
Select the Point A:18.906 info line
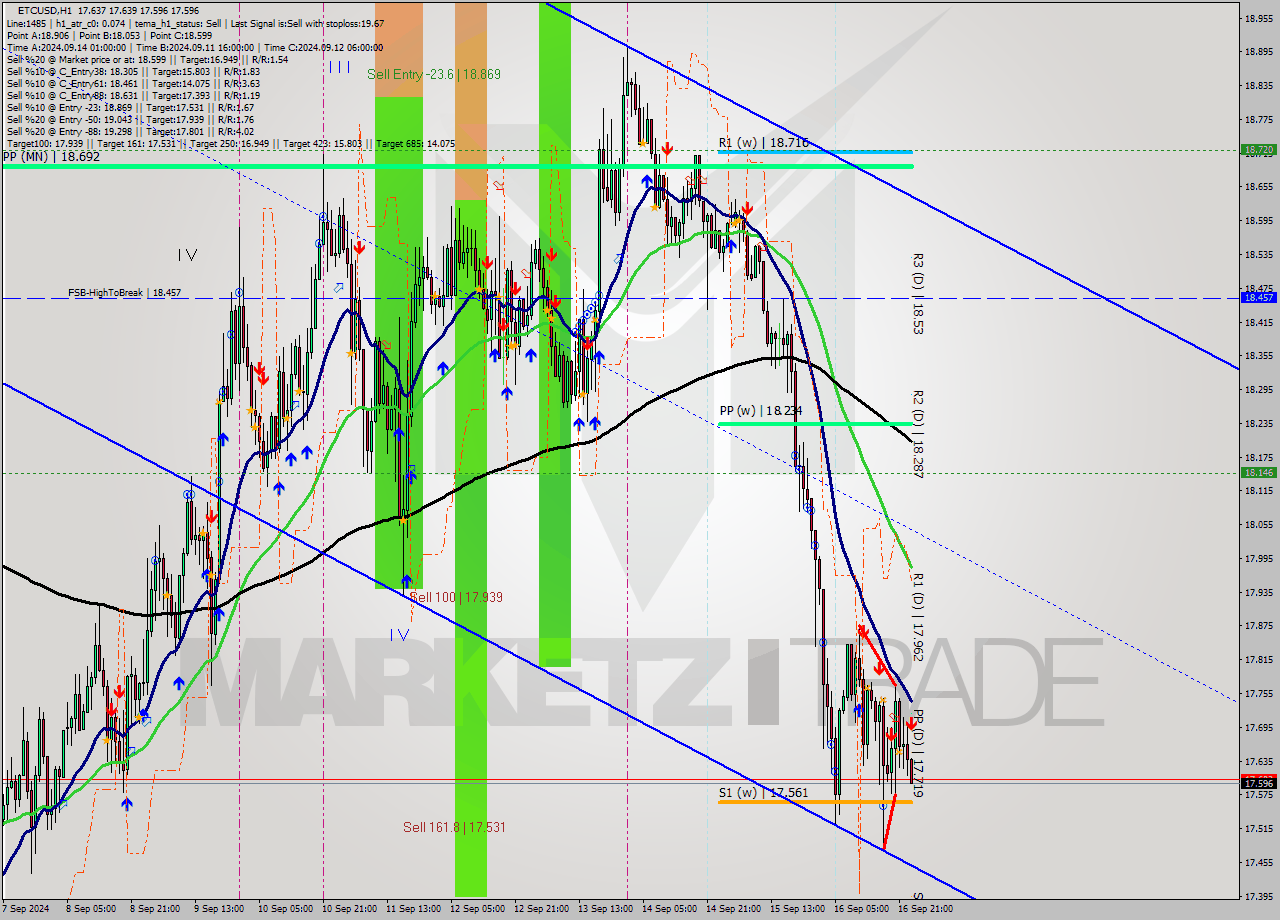click(x=109, y=35)
